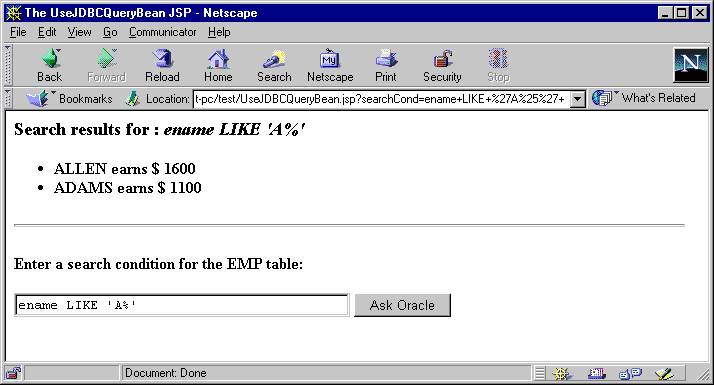Screen dimensions: 714x385
Task: Reload the page using Reload icon
Action: coord(162,65)
